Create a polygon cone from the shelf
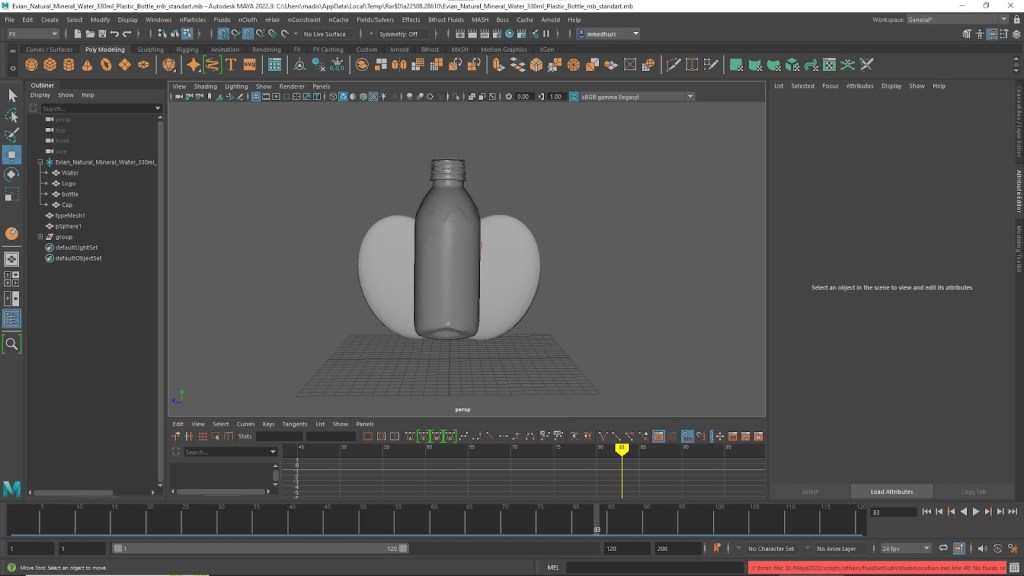Viewport: 1024px width, 576px height. click(87, 65)
